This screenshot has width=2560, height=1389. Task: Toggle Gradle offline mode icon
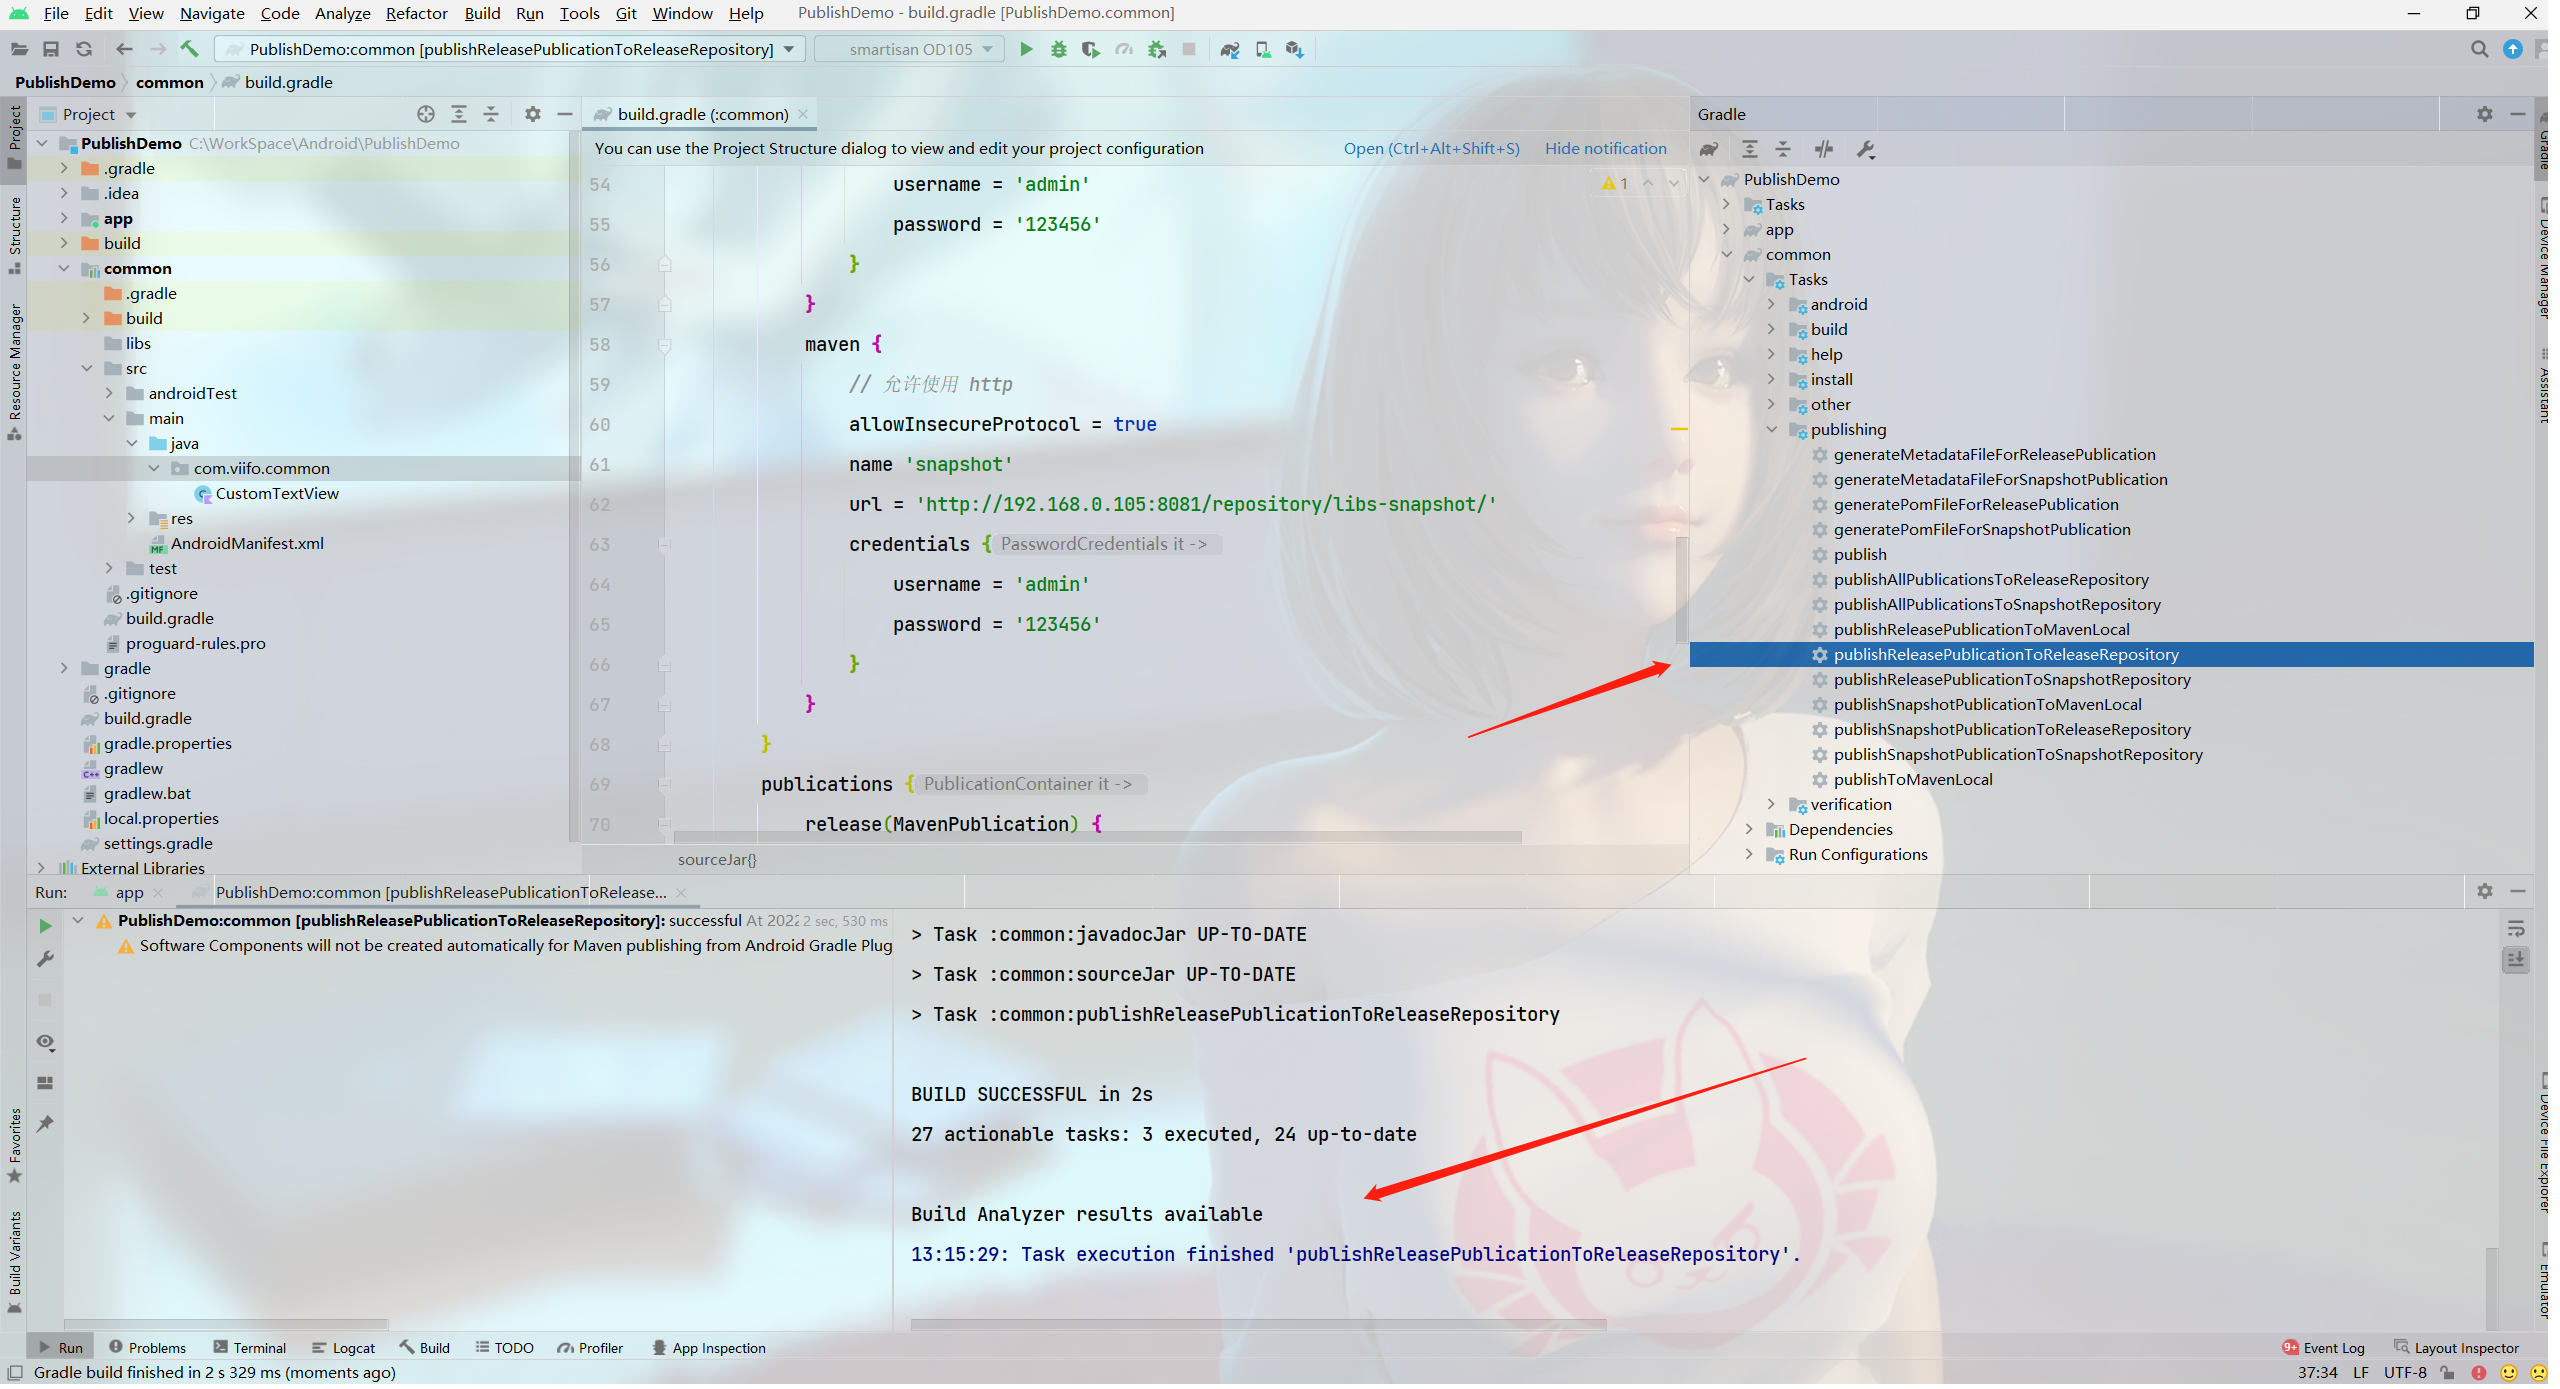point(1824,150)
